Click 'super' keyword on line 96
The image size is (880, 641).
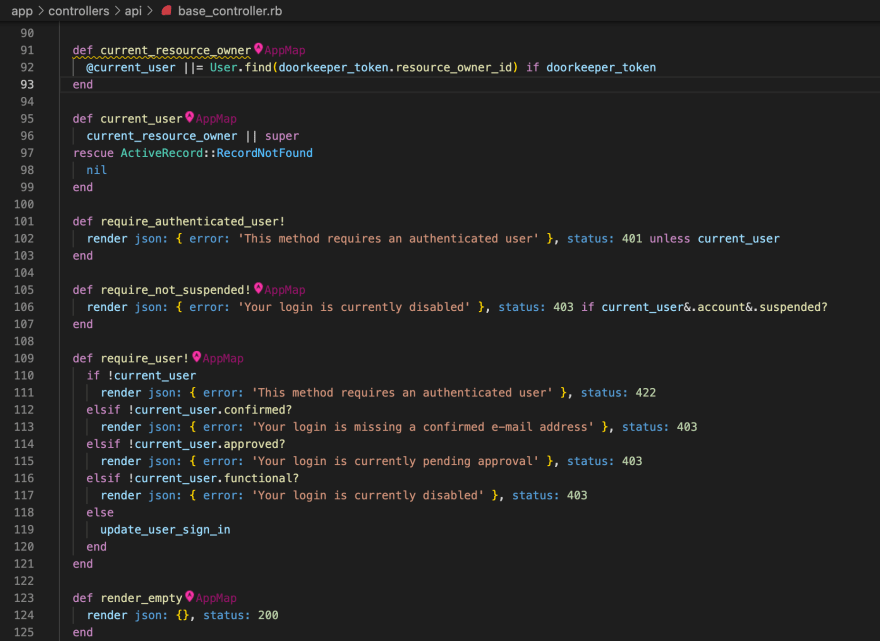(282, 136)
